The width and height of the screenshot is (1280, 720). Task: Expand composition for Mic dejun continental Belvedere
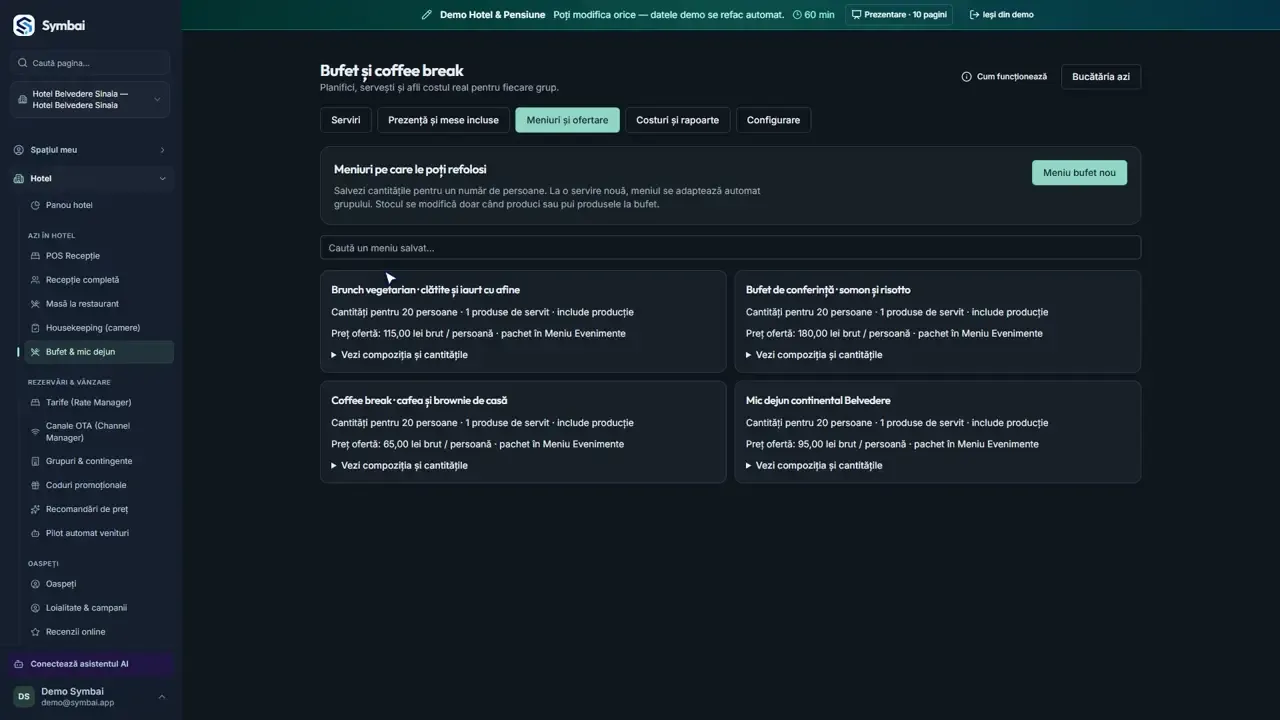814,466
